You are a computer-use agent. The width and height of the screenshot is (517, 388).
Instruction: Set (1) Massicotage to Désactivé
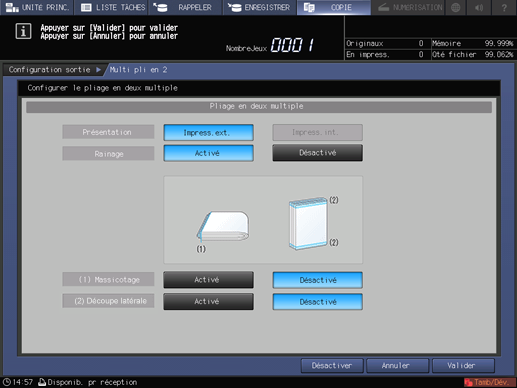[x=317, y=280]
